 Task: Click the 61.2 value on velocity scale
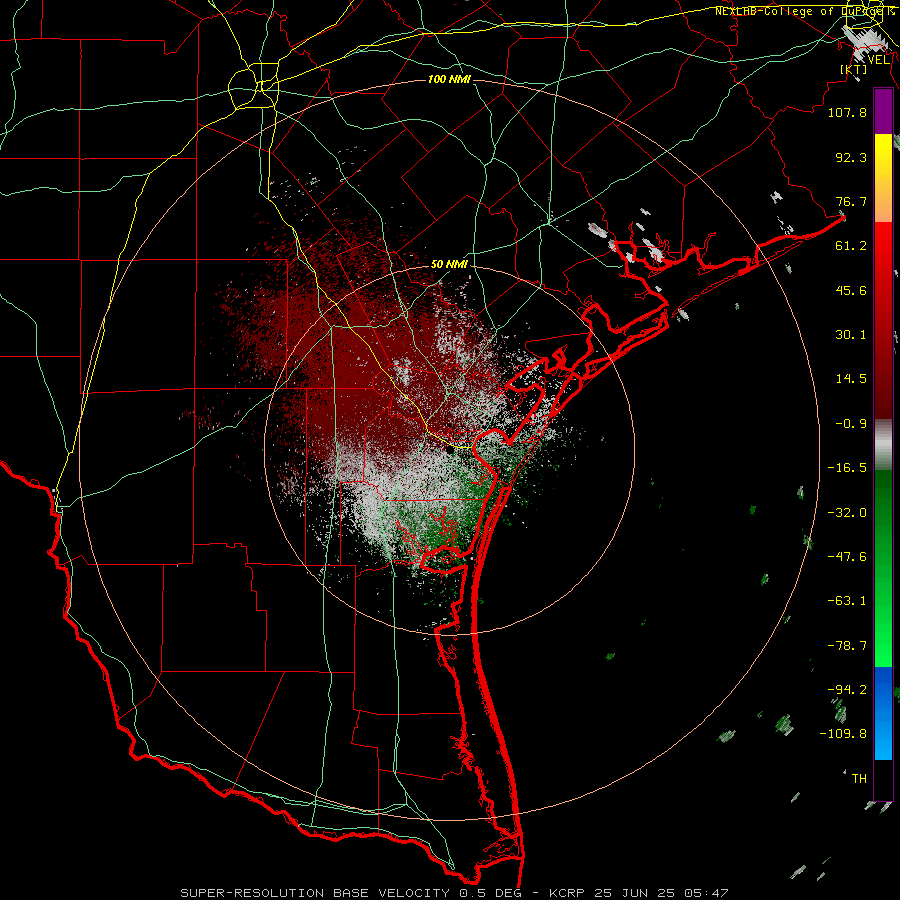tap(851, 246)
